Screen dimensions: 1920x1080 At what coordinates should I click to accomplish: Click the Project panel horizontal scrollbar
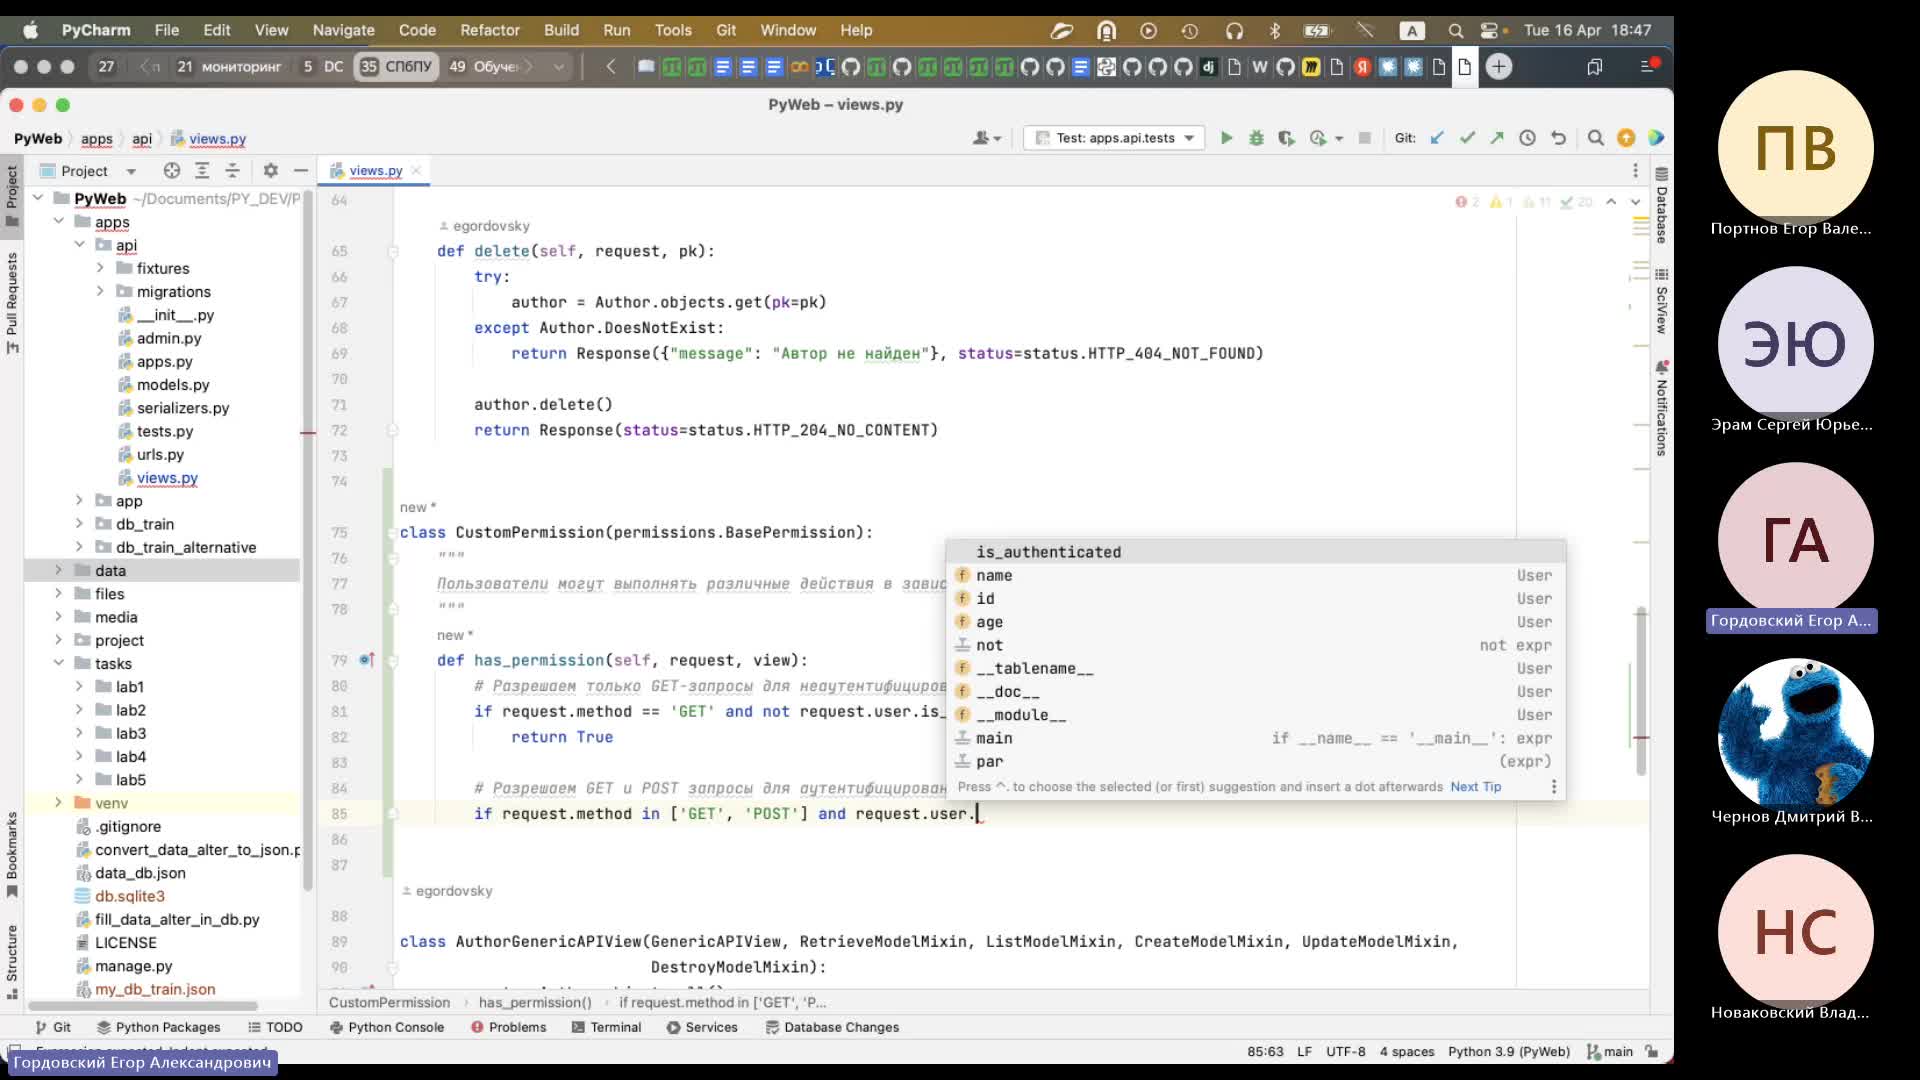point(143,1005)
